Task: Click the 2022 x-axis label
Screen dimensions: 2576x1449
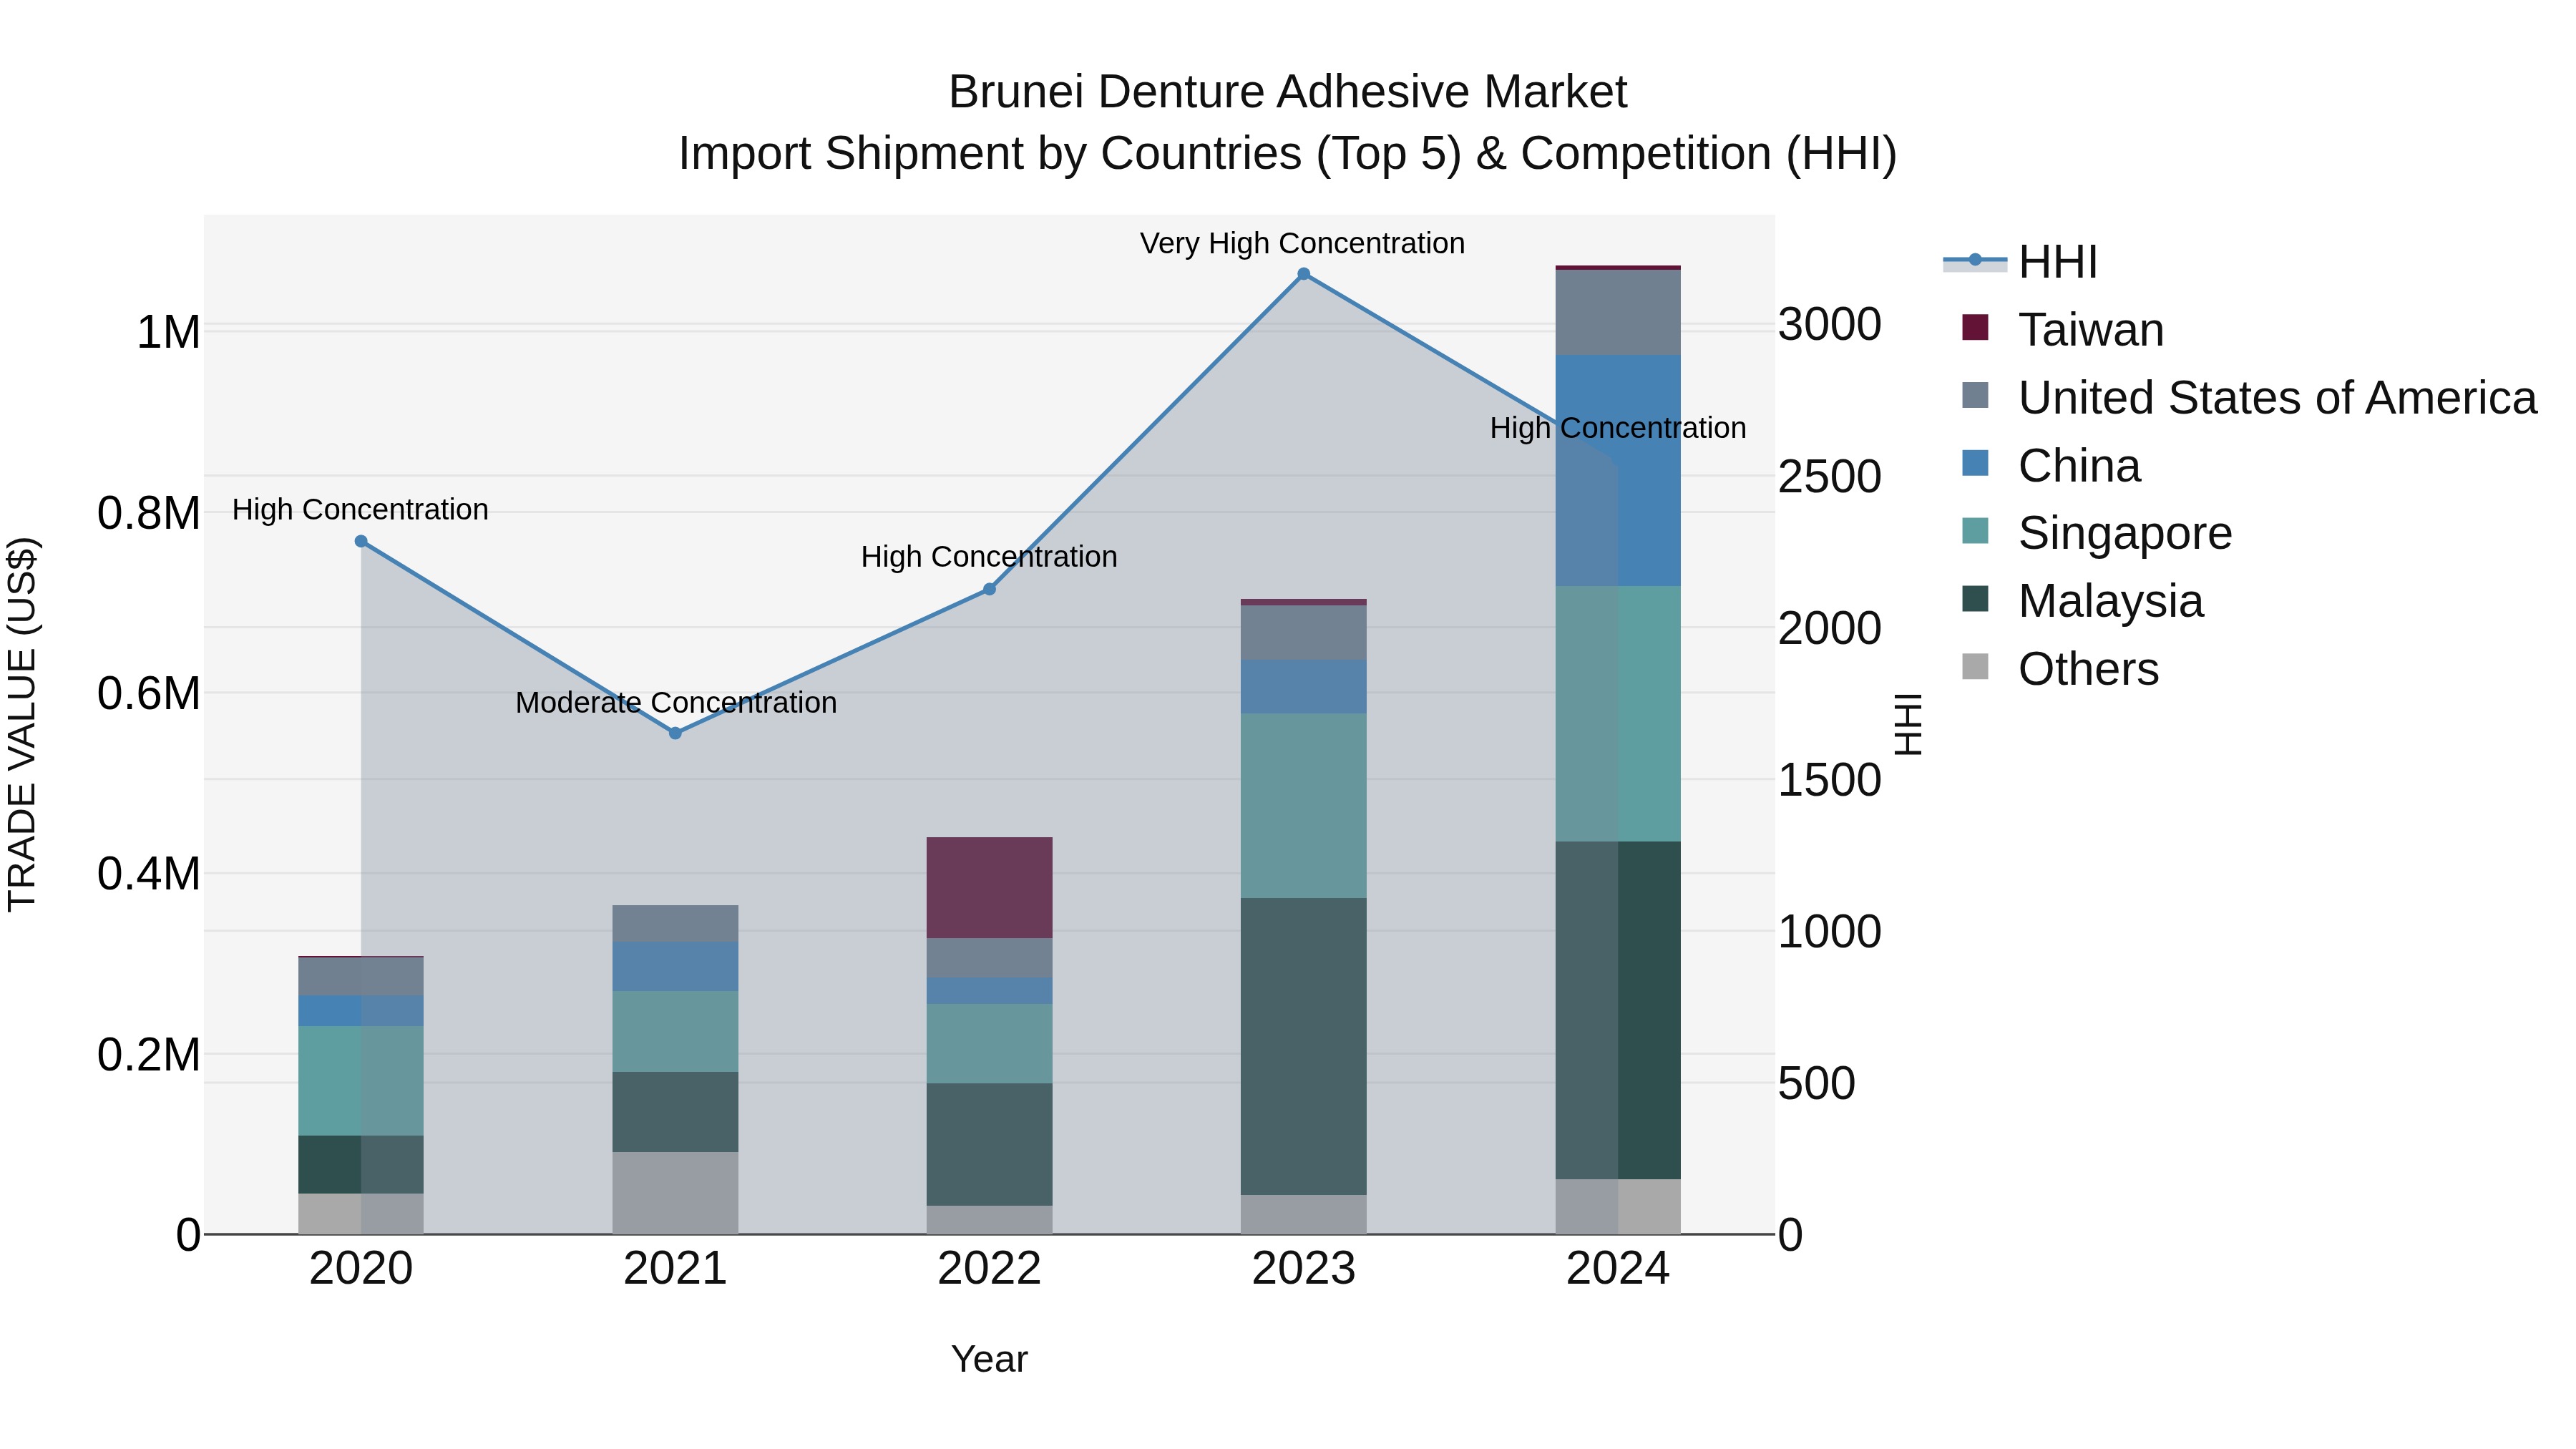Action: (989, 1269)
